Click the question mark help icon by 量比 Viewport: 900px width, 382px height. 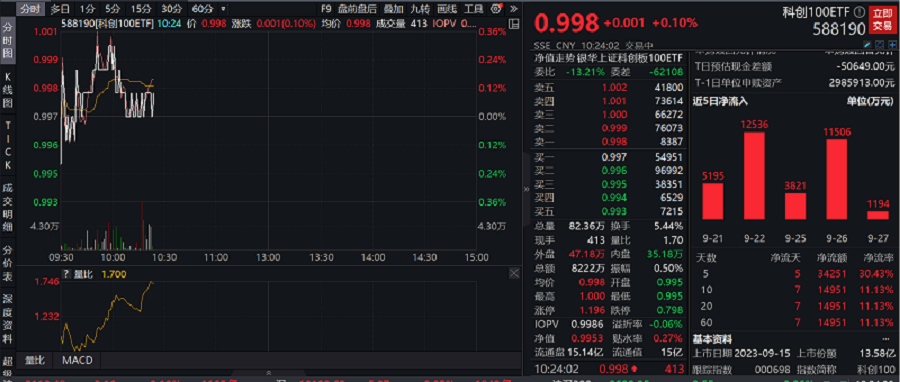65,274
